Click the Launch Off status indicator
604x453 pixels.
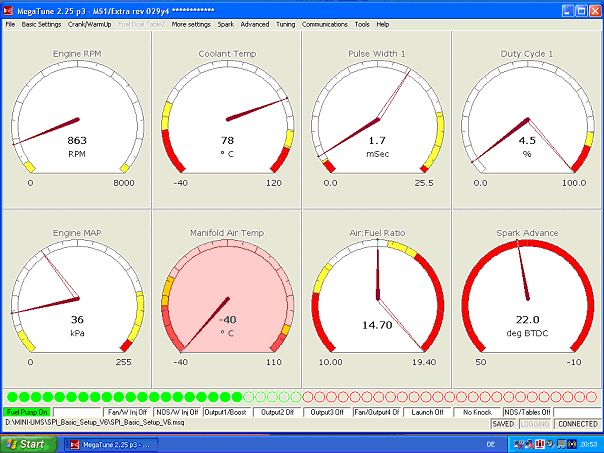[x=428, y=412]
